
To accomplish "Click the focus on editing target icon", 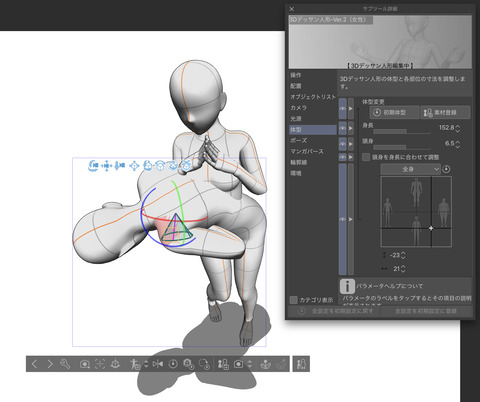I will (100, 364).
